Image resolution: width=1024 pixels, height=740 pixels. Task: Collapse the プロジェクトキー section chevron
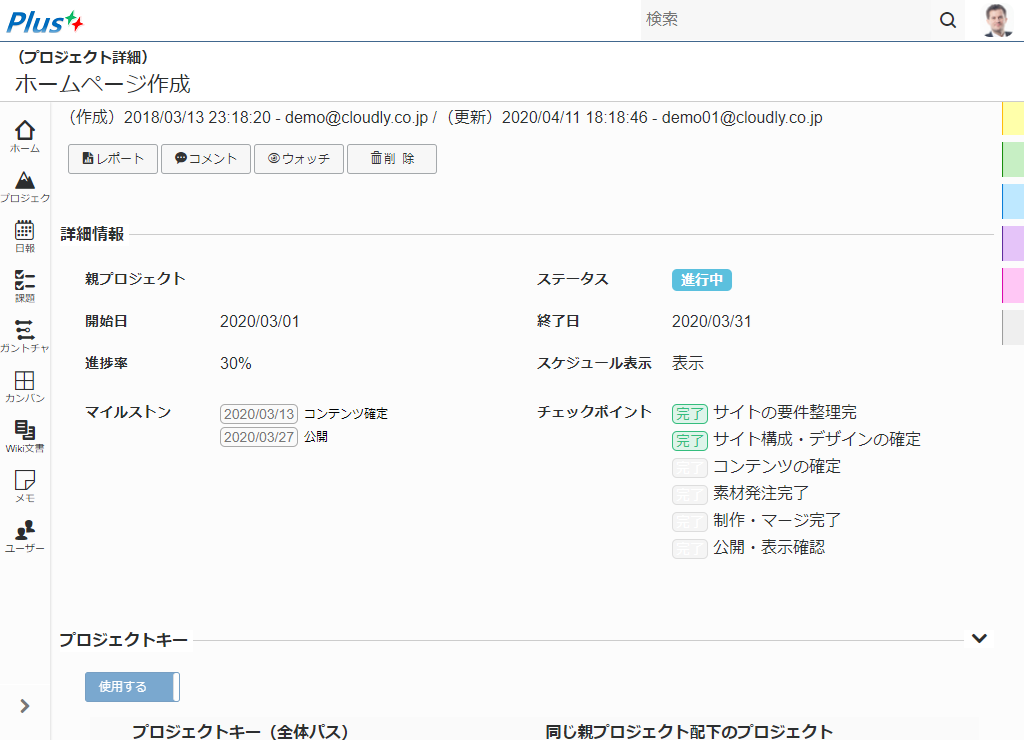click(979, 638)
